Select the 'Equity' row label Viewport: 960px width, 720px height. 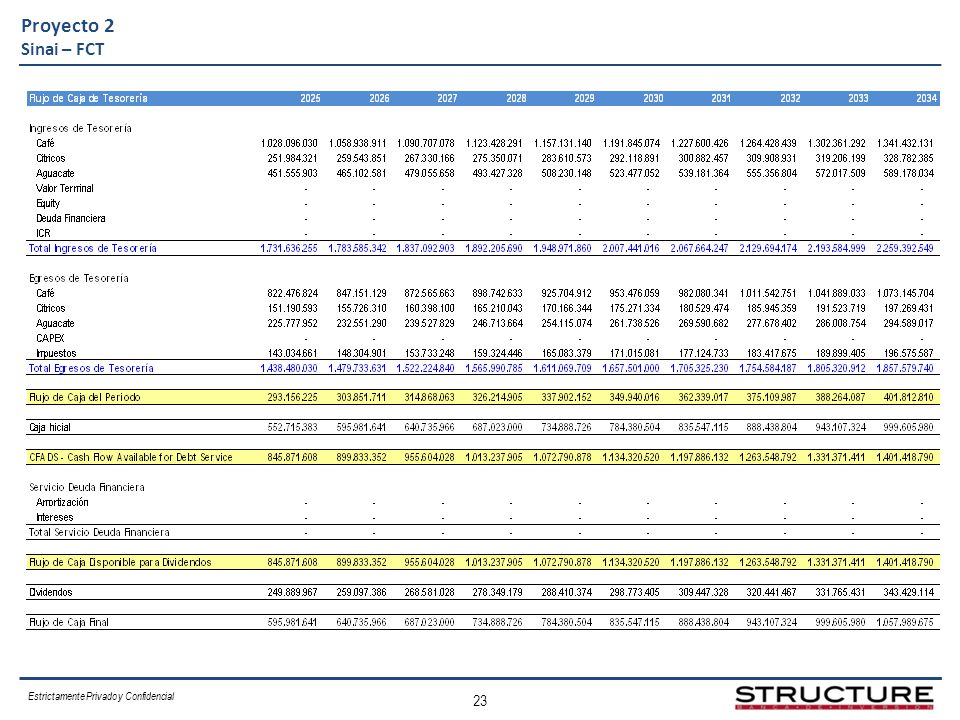(48, 203)
